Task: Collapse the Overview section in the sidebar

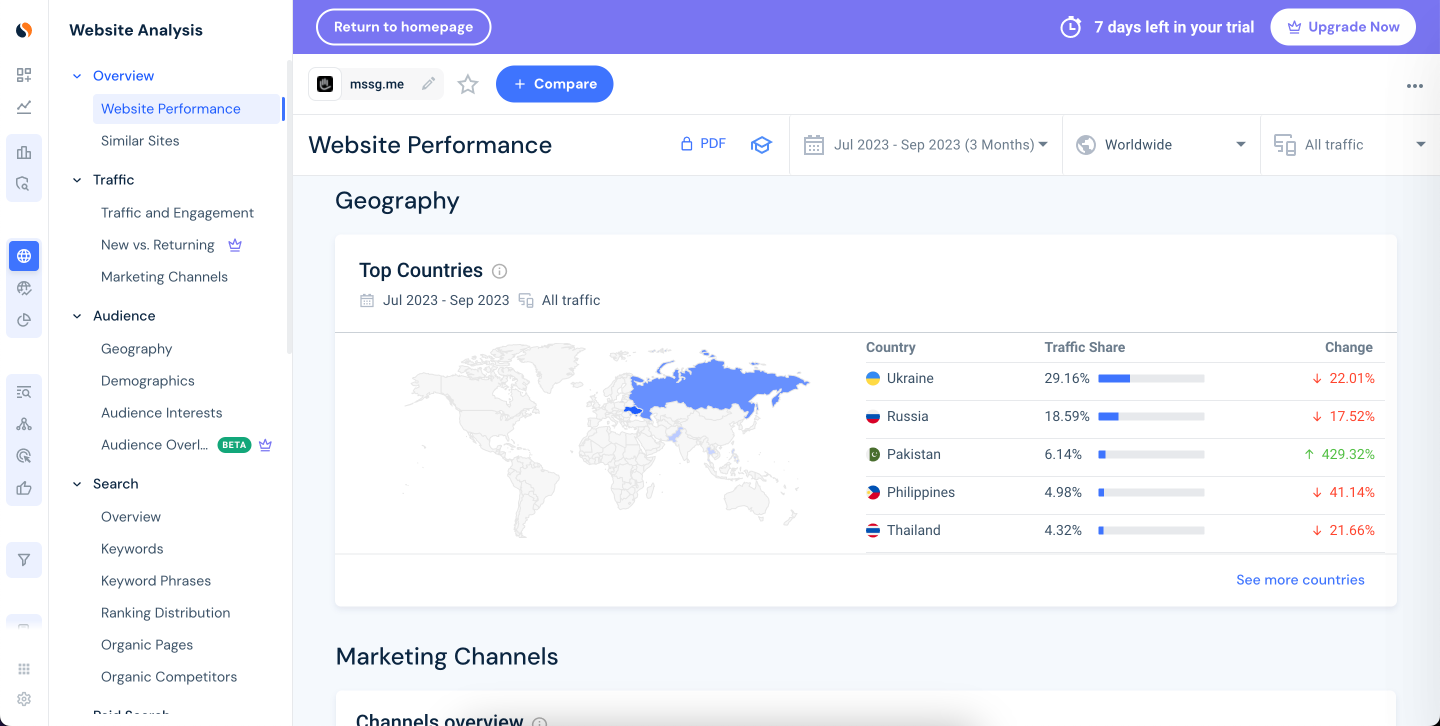Action: [77, 76]
